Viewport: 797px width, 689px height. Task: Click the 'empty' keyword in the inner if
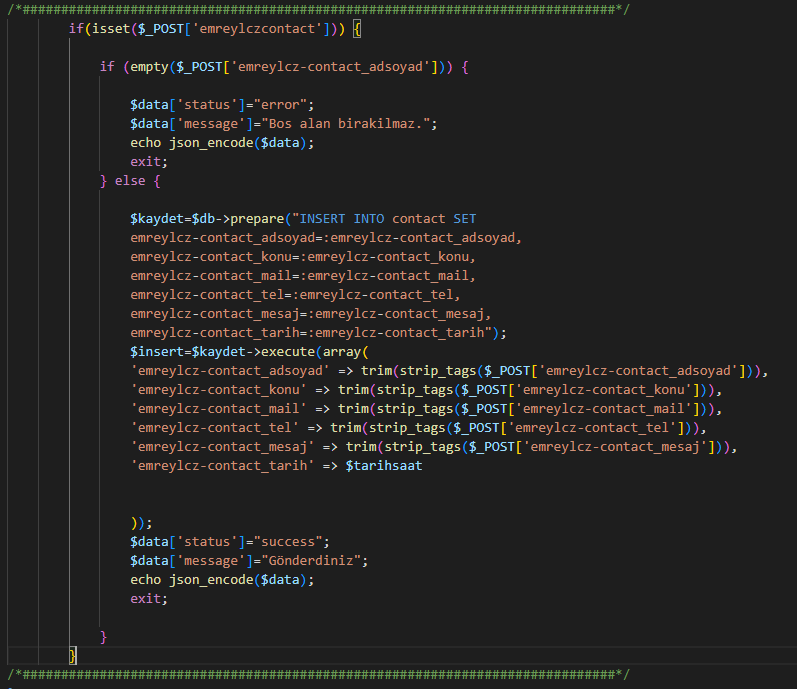[x=149, y=67]
